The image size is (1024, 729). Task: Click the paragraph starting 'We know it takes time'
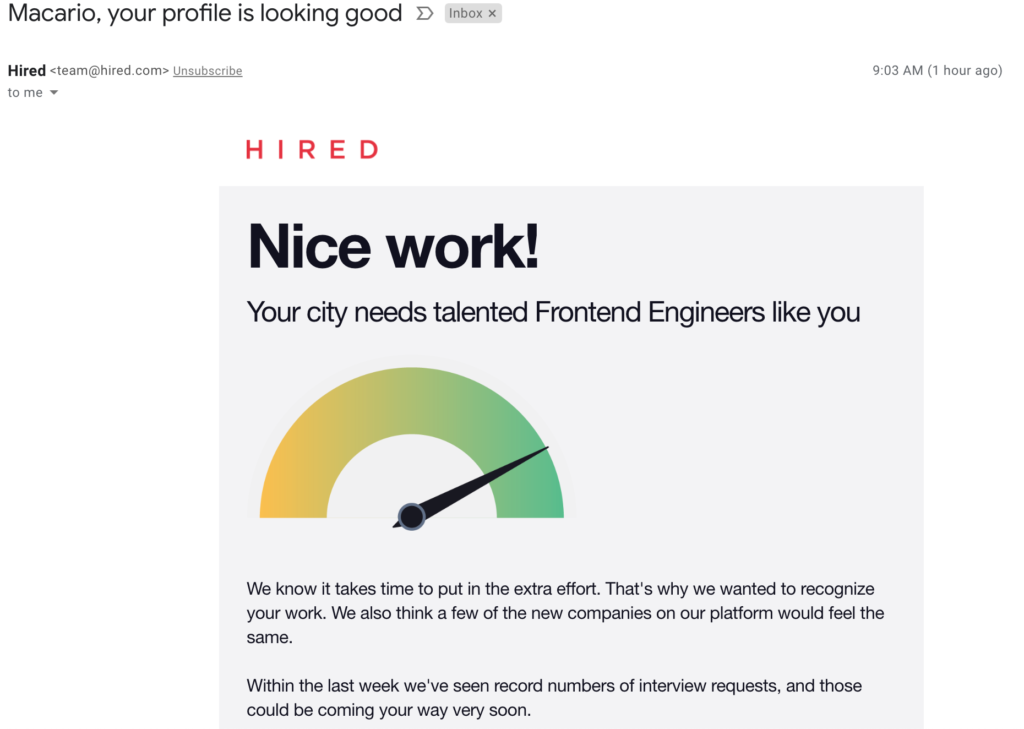pos(566,613)
